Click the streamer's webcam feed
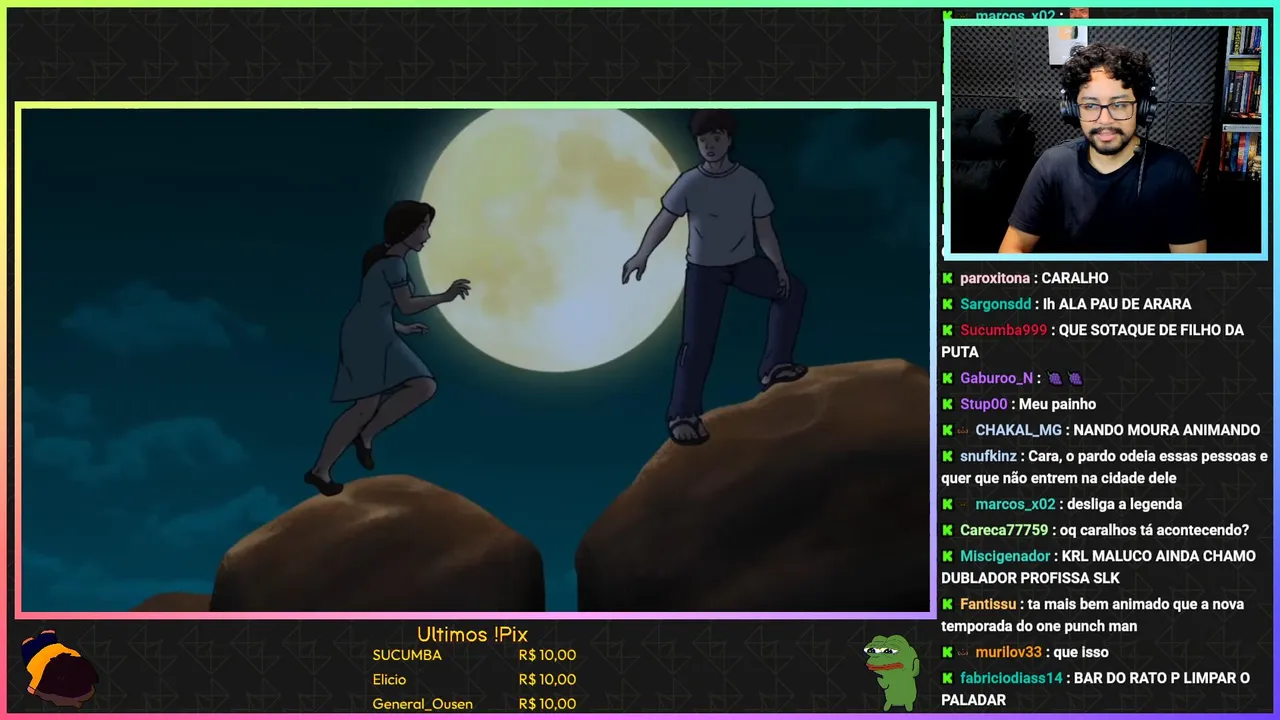Image resolution: width=1280 pixels, height=720 pixels. coord(1105,139)
